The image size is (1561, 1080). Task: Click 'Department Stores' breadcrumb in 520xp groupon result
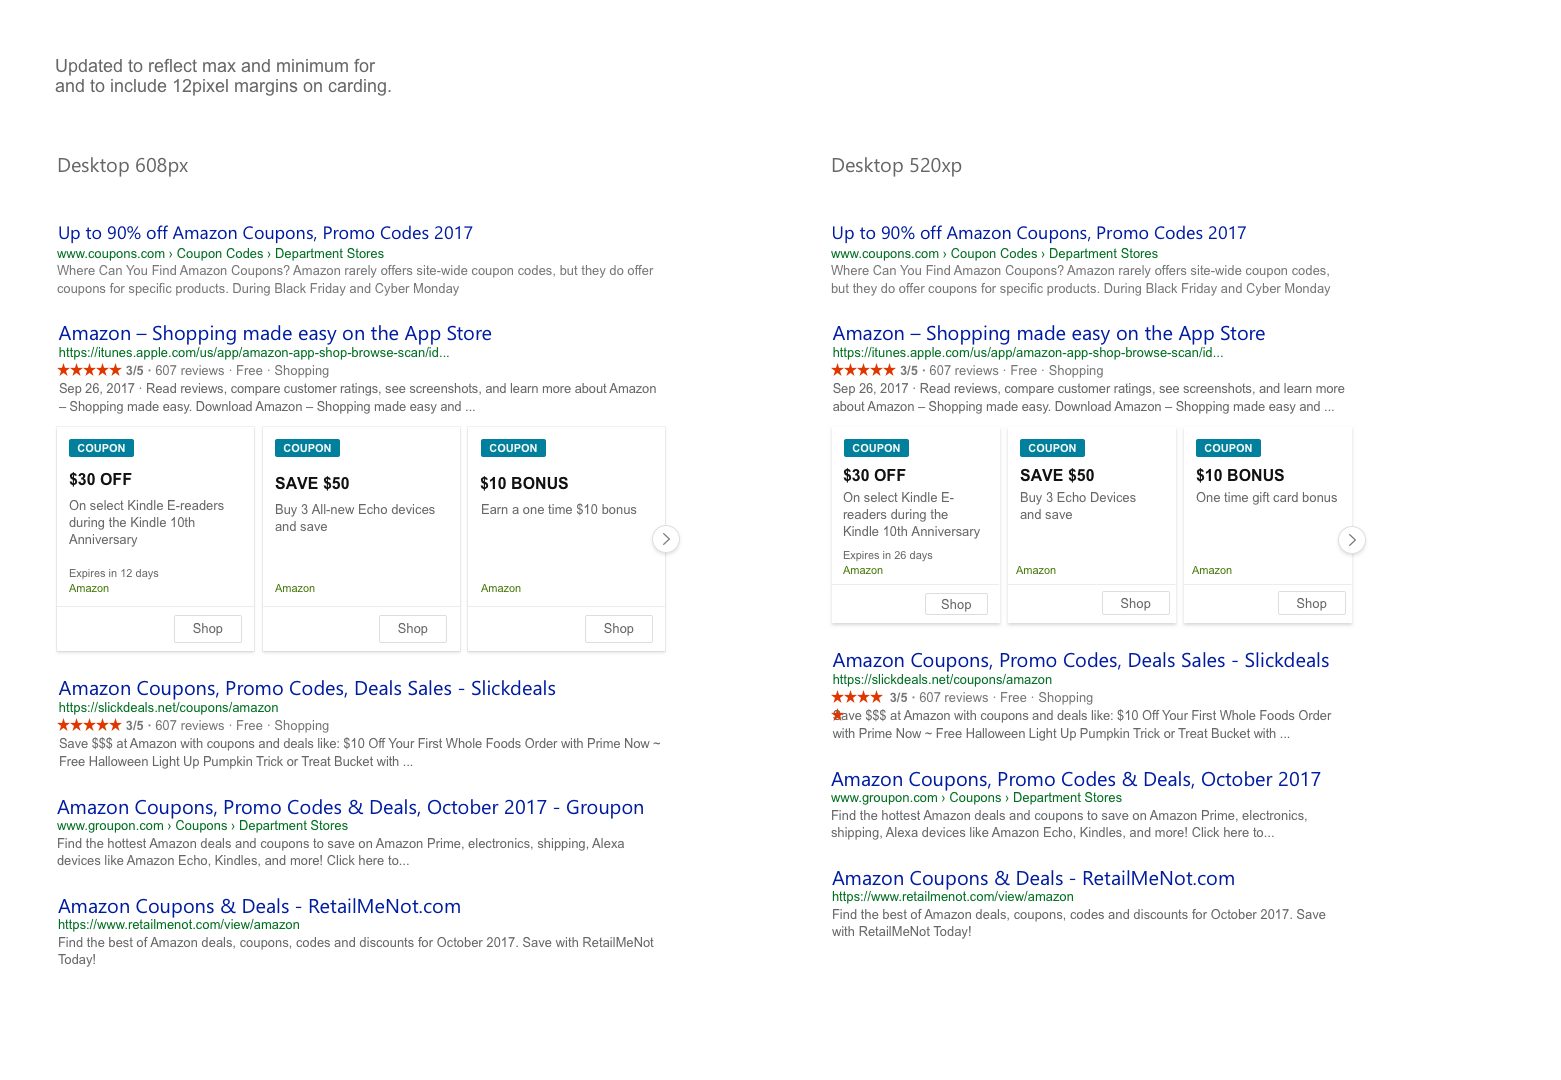pyautogui.click(x=1067, y=798)
